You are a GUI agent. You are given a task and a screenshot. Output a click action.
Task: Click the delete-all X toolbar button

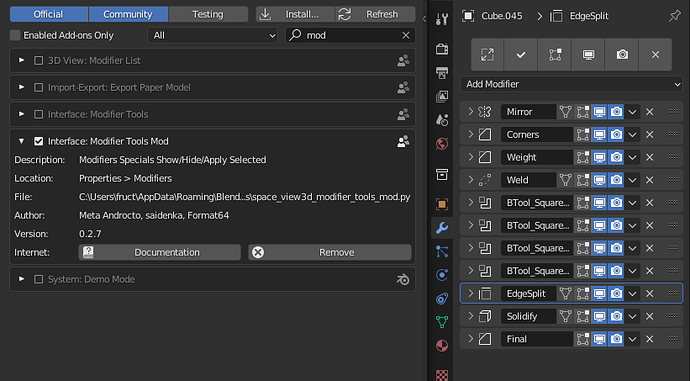(x=655, y=55)
